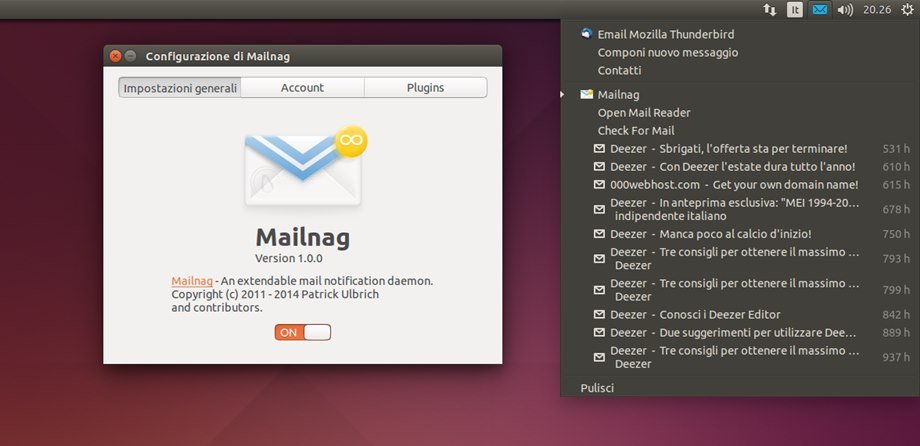Click Pulisci to clear notifications

[597, 387]
